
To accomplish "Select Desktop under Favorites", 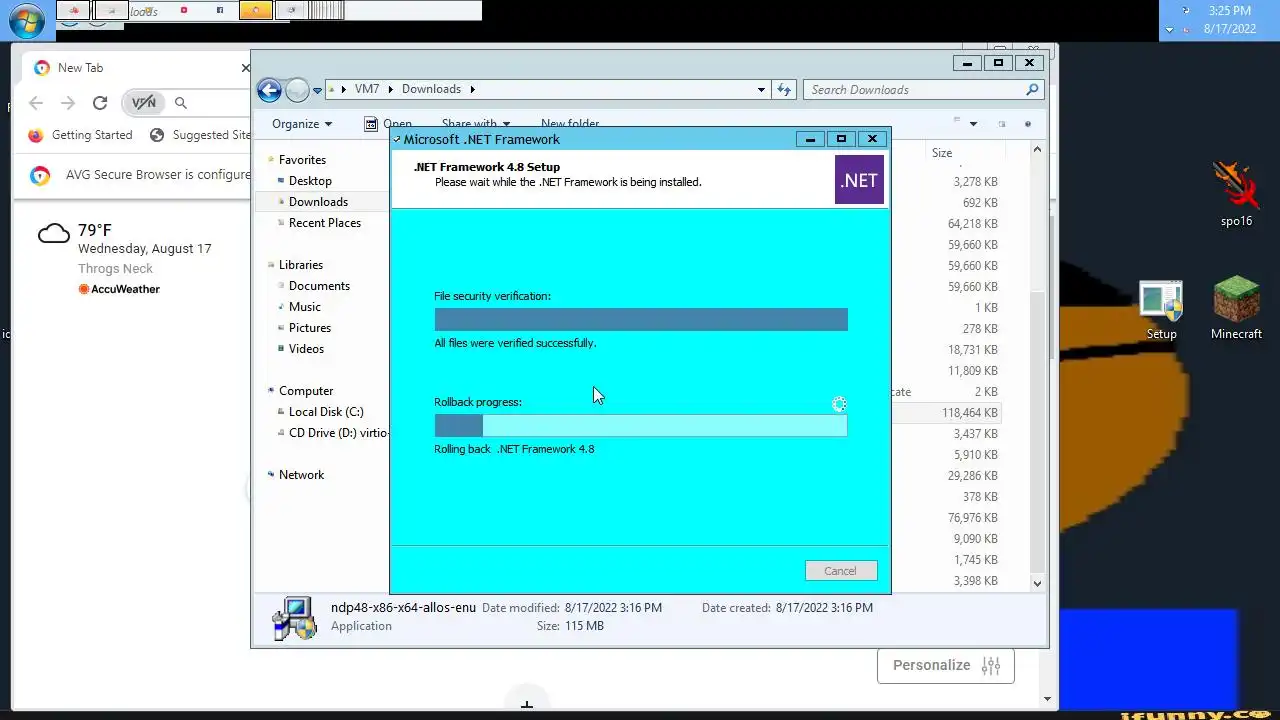I will (x=310, y=181).
